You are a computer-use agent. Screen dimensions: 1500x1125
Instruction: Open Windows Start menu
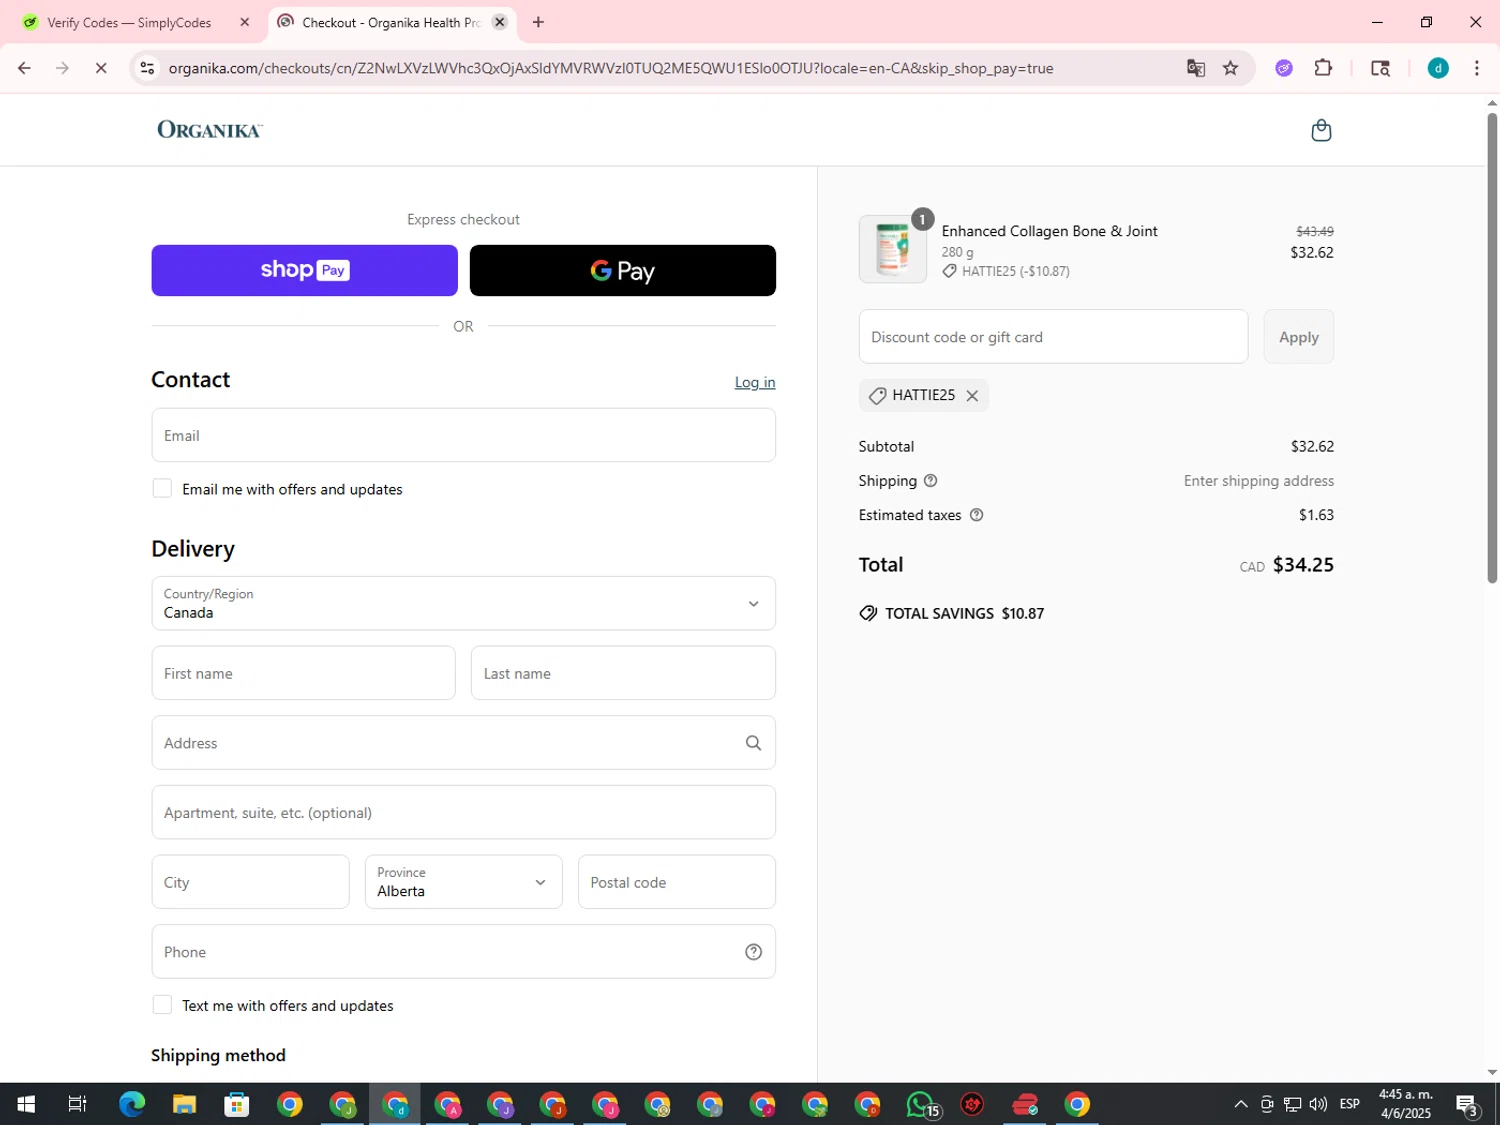point(26,1104)
